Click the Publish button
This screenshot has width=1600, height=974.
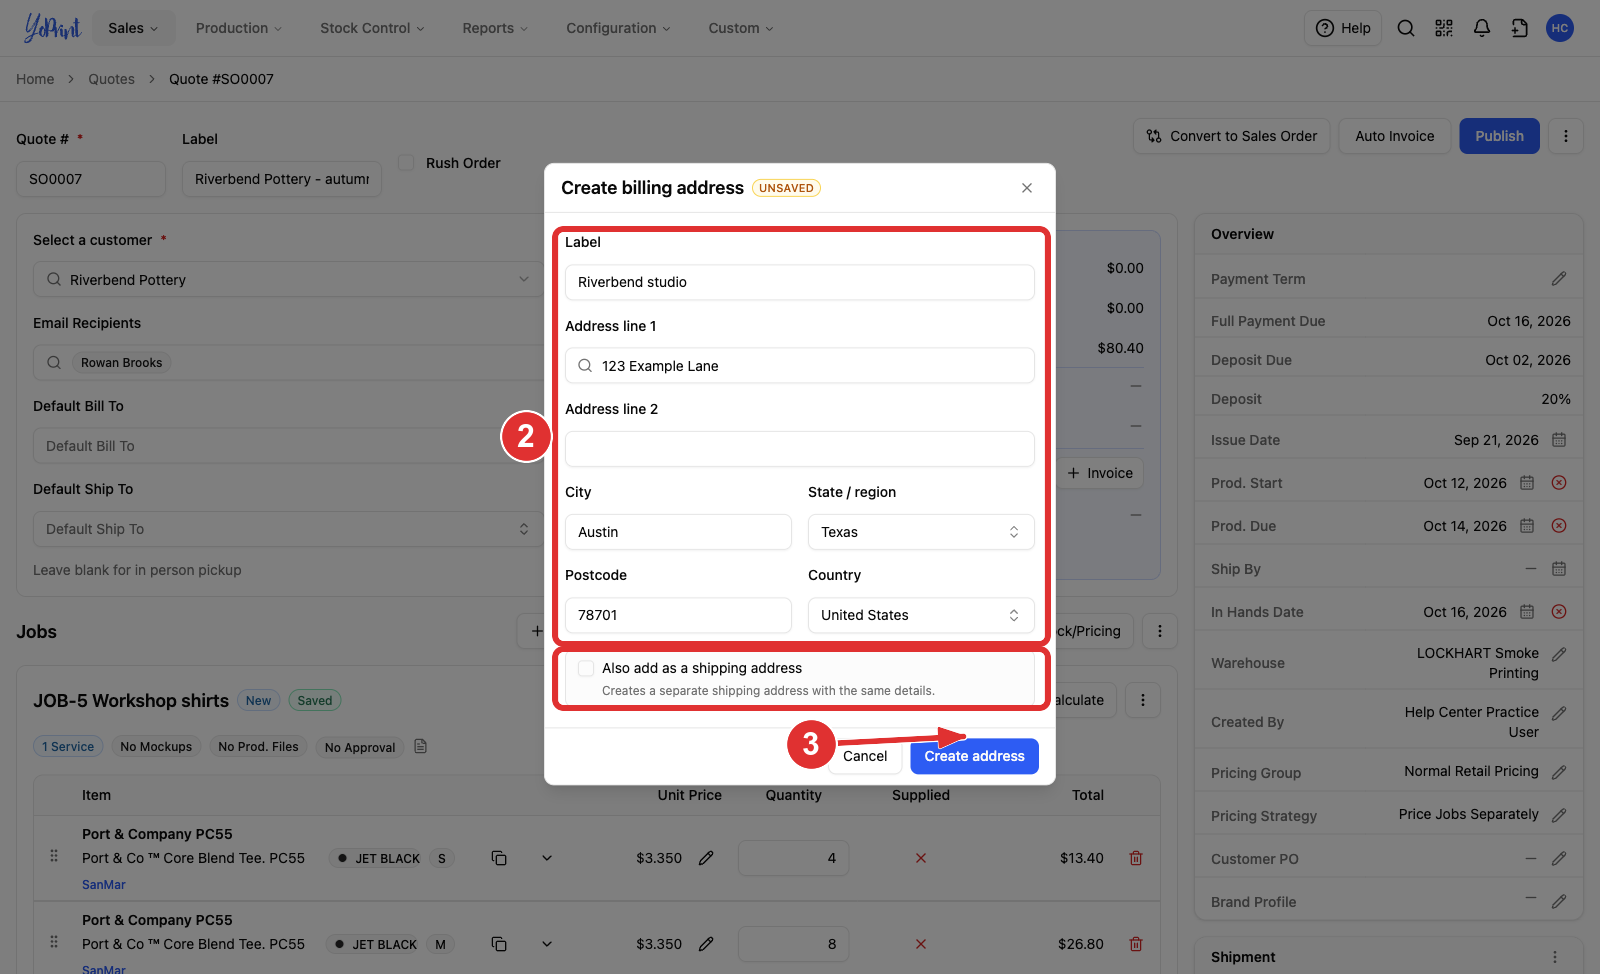(1499, 136)
